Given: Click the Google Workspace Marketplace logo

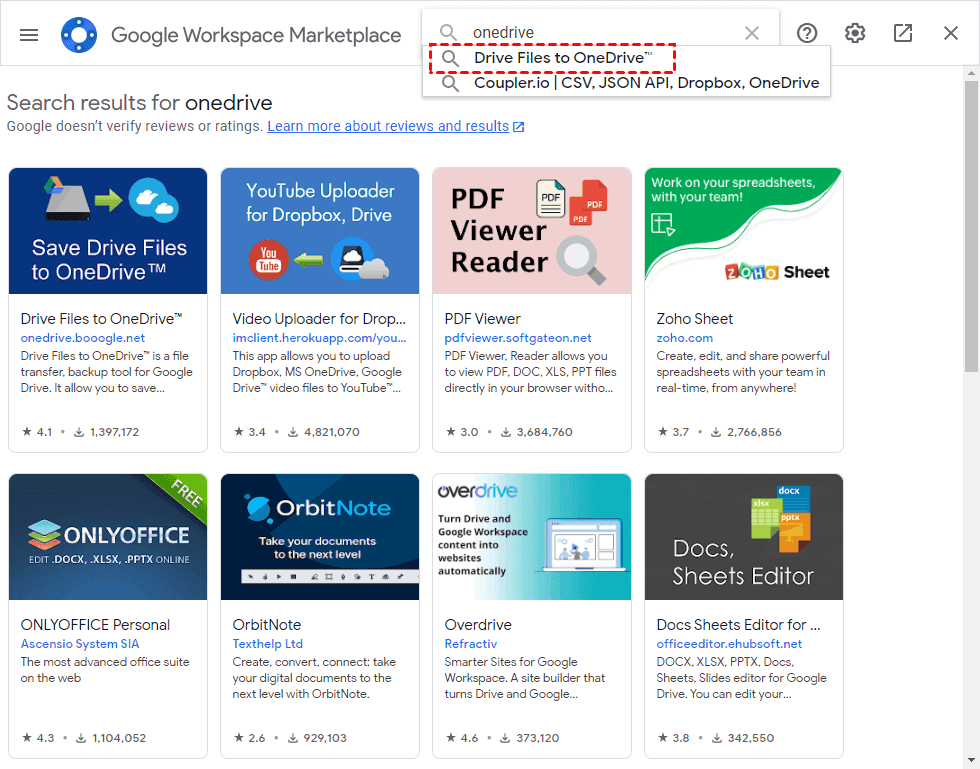Looking at the screenshot, I should pyautogui.click(x=79, y=34).
